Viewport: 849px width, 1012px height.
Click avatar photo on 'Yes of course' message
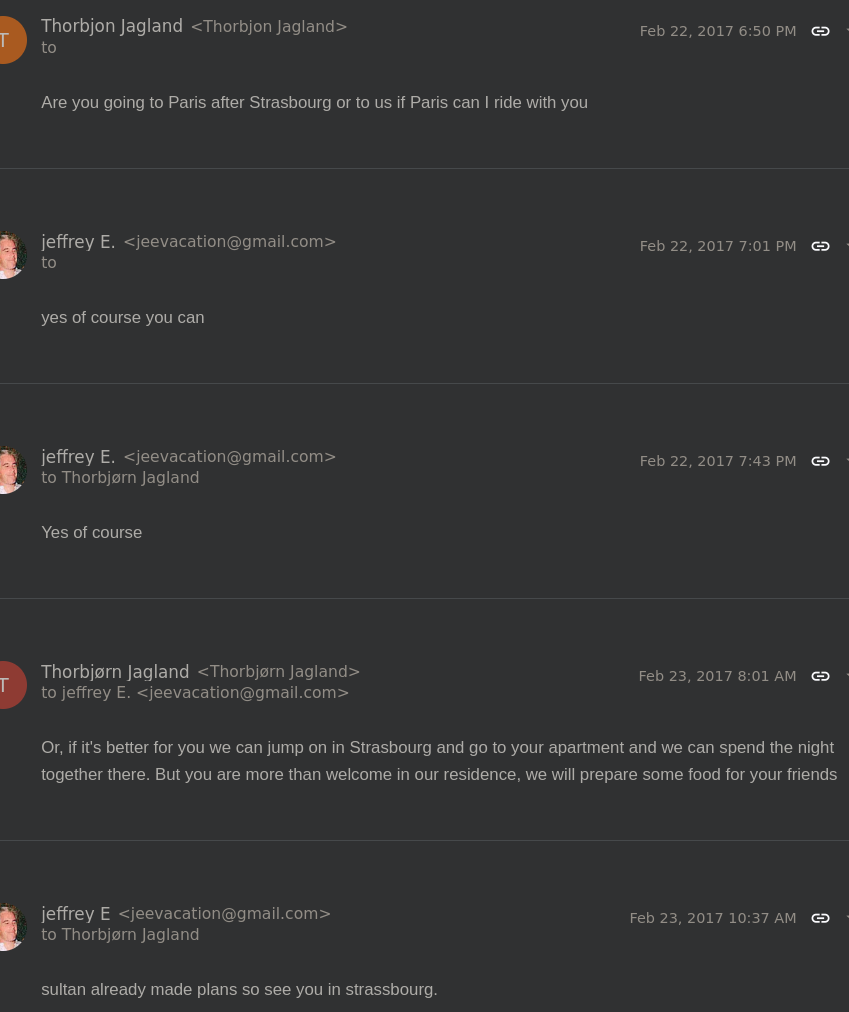(x=10, y=470)
